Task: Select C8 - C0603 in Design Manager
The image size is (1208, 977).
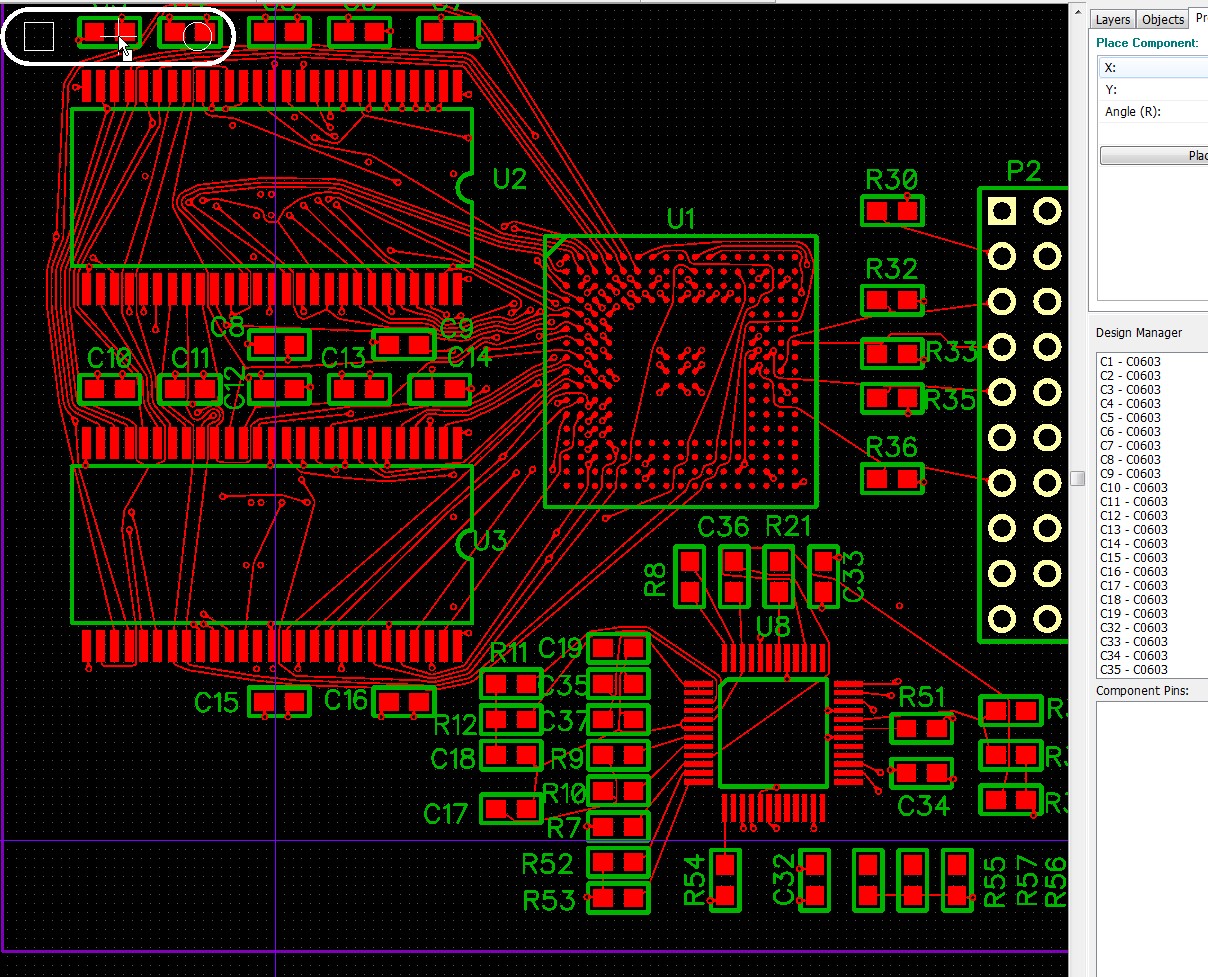Action: (x=1130, y=459)
